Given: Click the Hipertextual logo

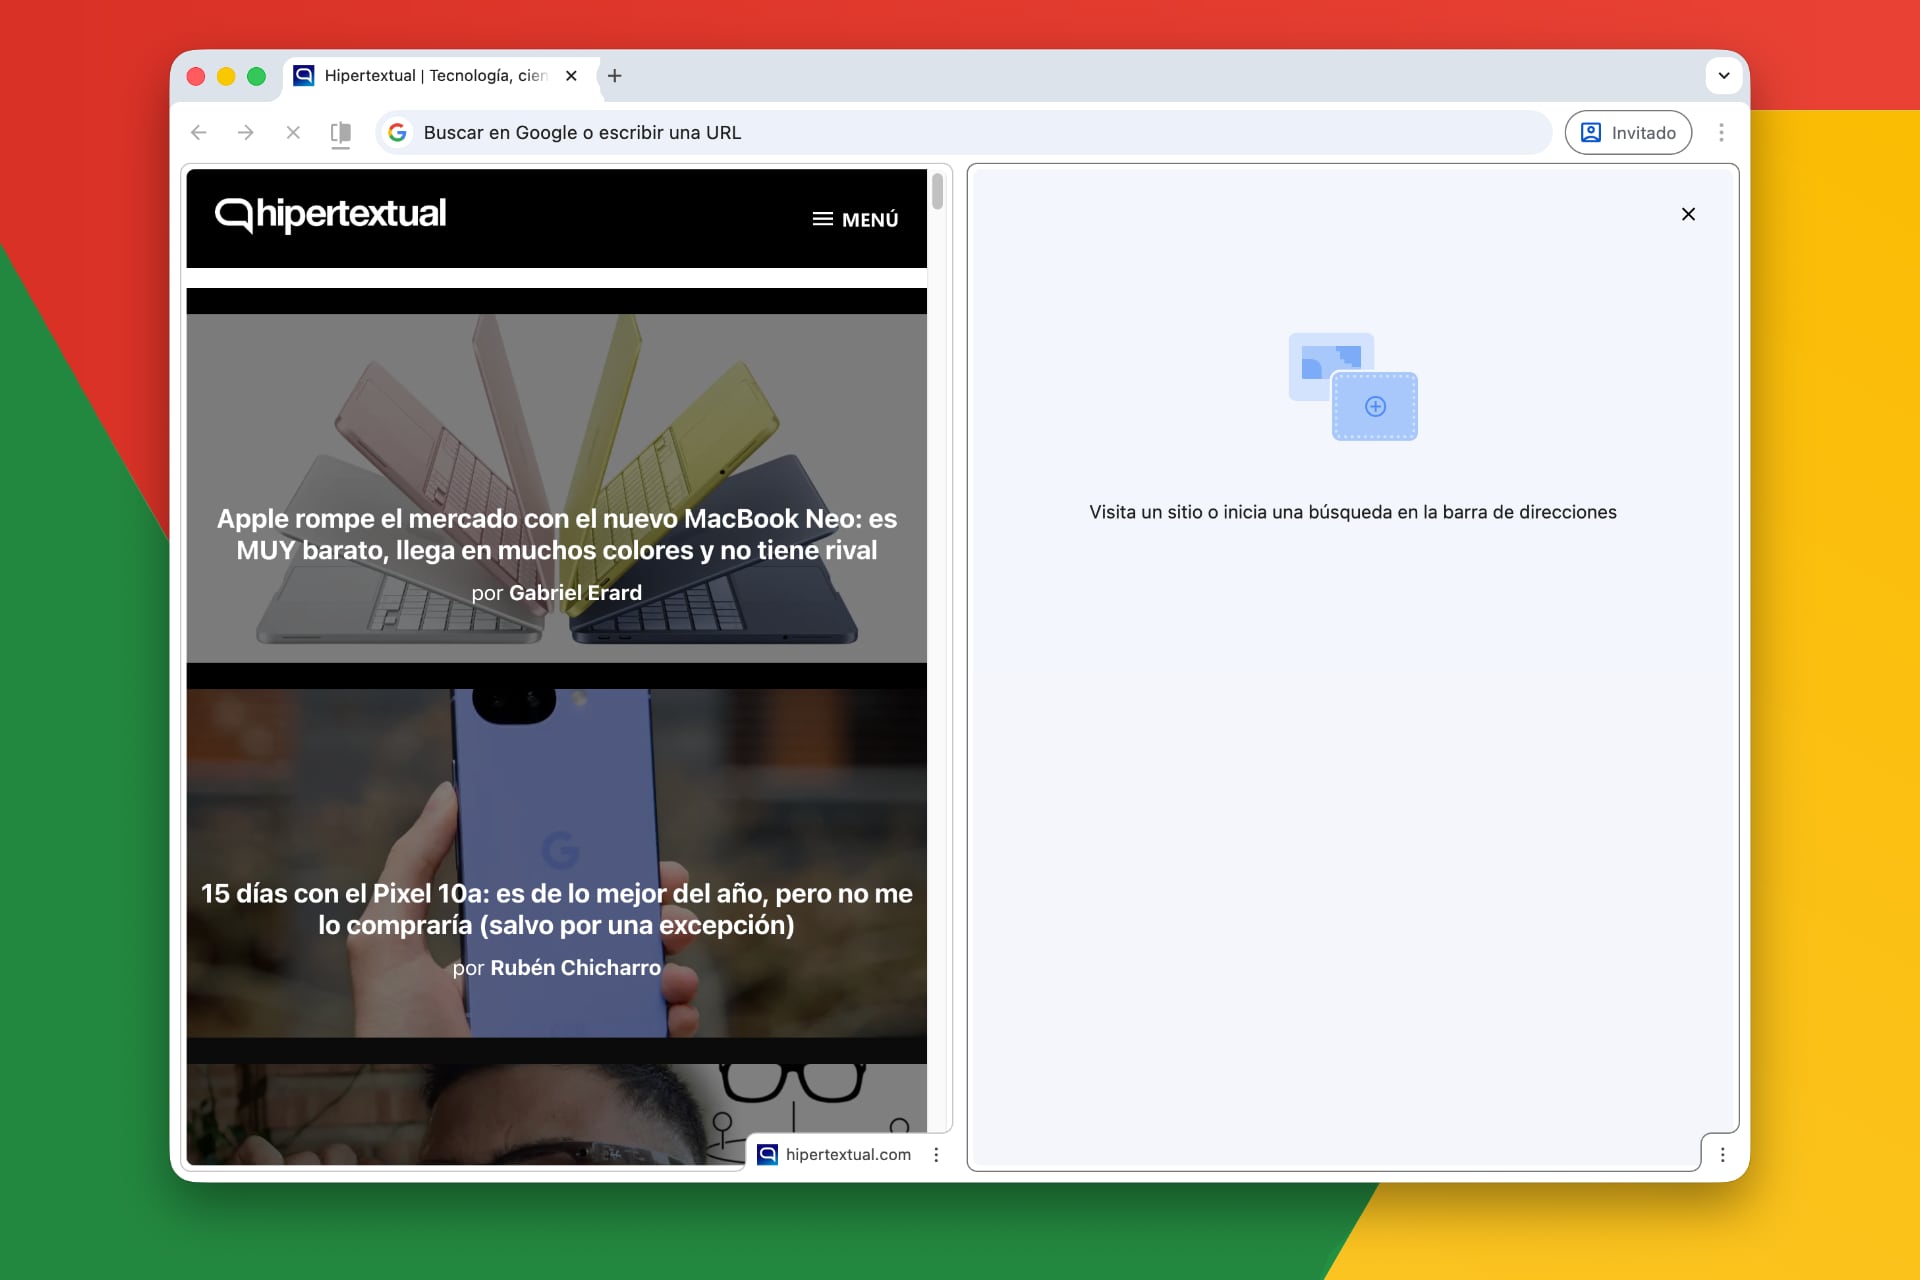Looking at the screenshot, I should (331, 214).
